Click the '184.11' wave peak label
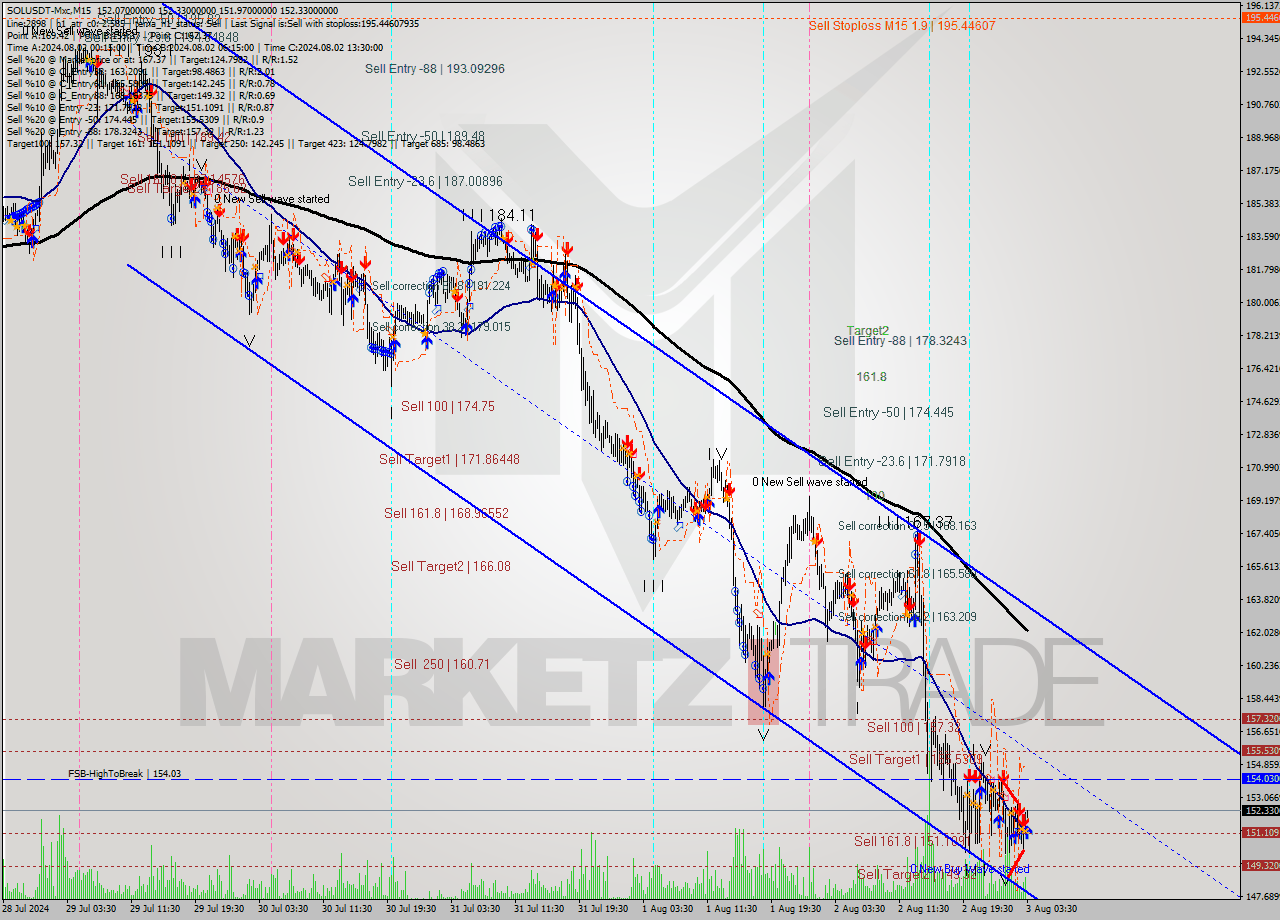 click(x=512, y=215)
